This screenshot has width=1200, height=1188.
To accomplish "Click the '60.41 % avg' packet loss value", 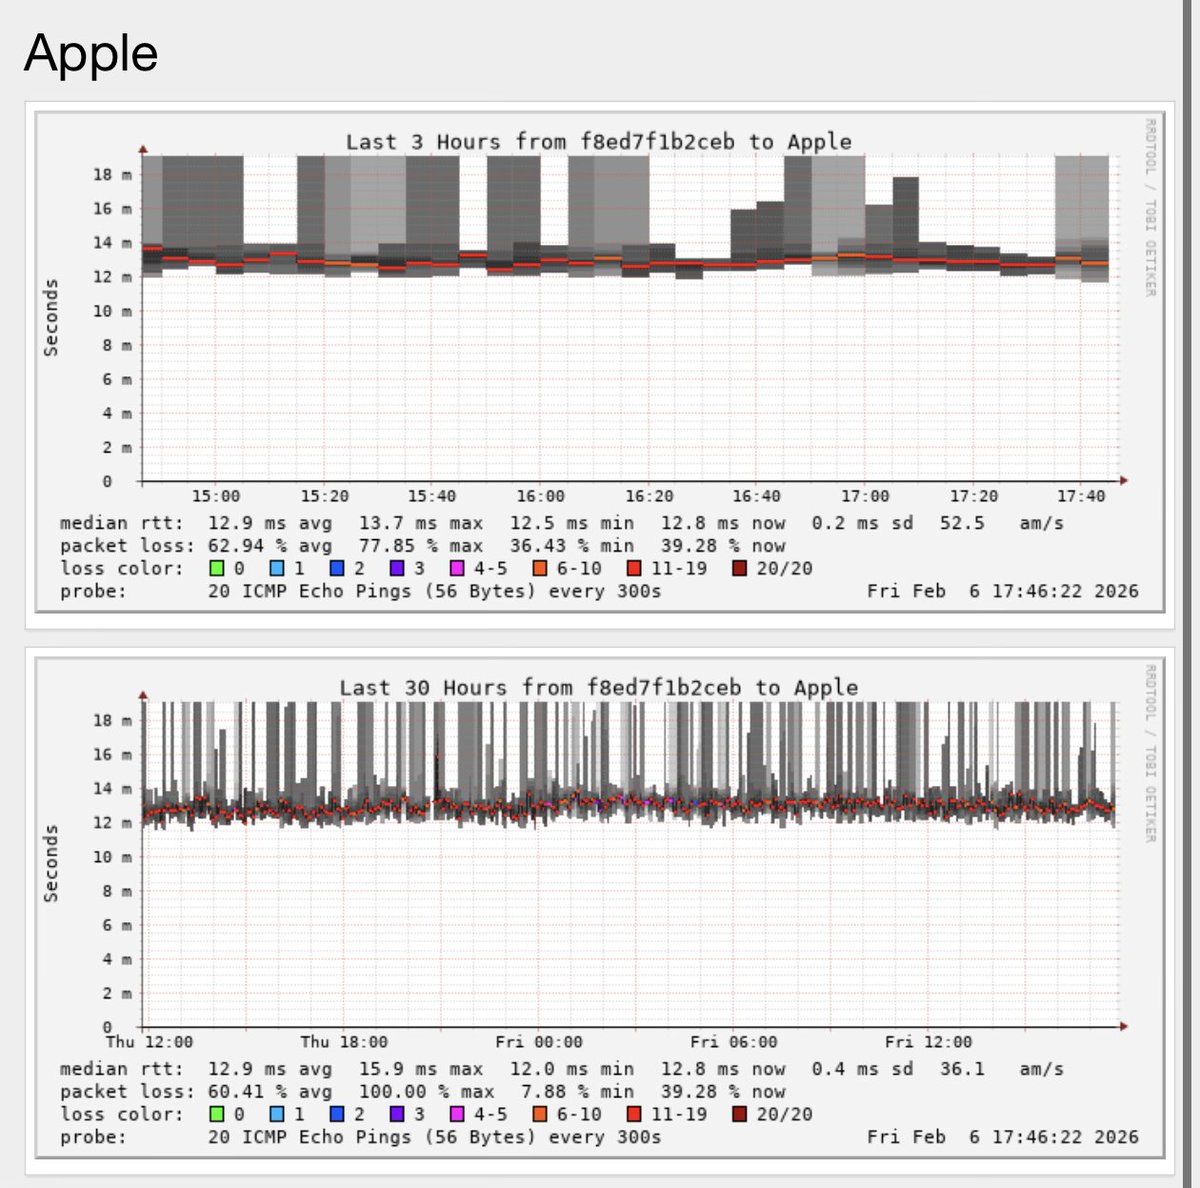I will (270, 1092).
